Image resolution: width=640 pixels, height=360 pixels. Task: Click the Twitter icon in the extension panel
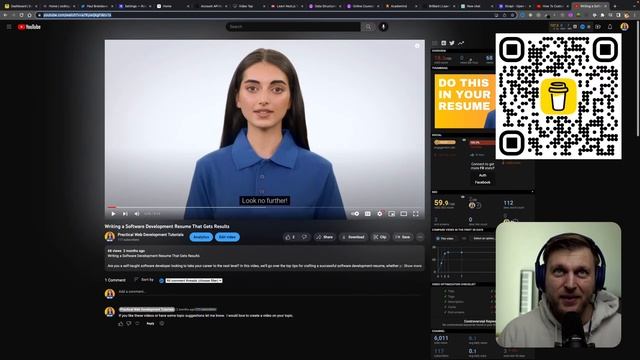coord(452,43)
